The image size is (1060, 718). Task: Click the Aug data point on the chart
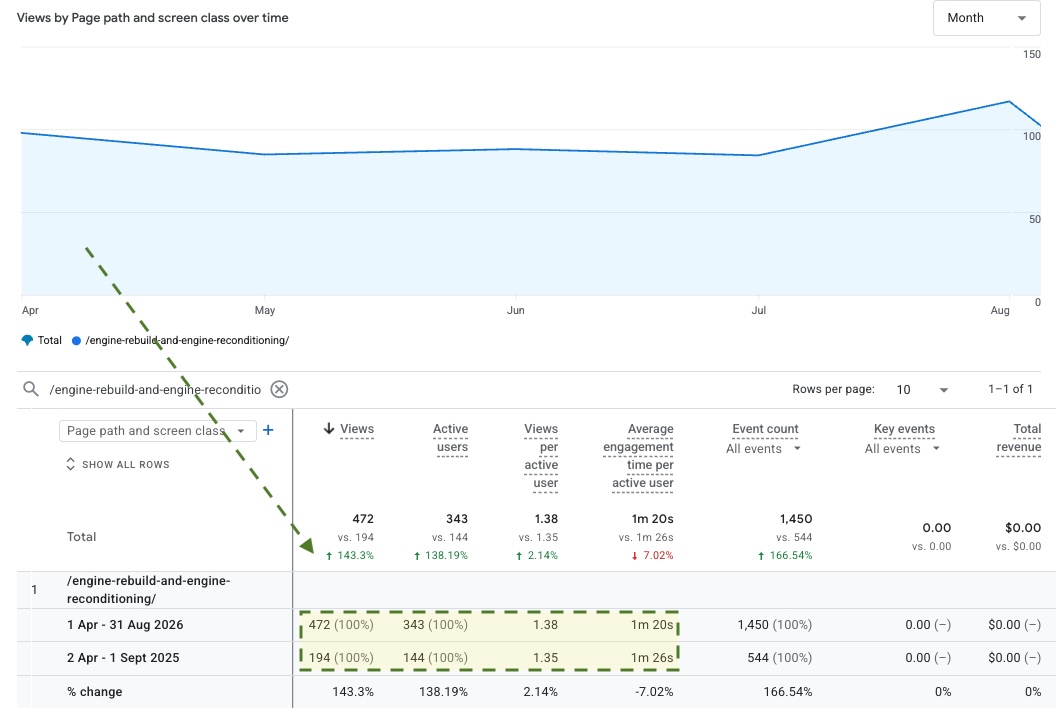coord(1009,101)
